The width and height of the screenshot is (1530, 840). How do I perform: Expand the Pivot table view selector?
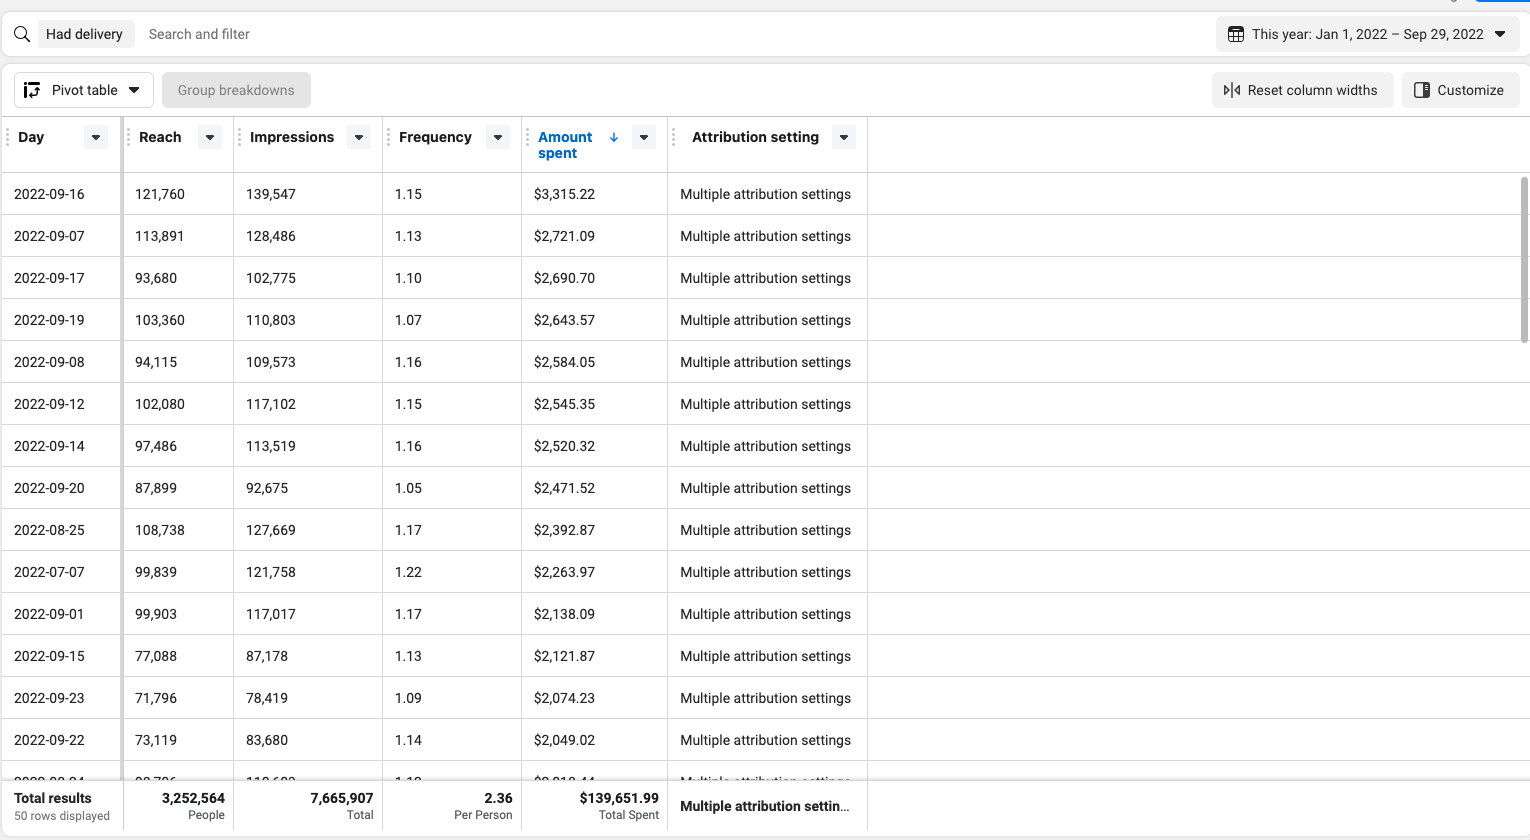134,90
